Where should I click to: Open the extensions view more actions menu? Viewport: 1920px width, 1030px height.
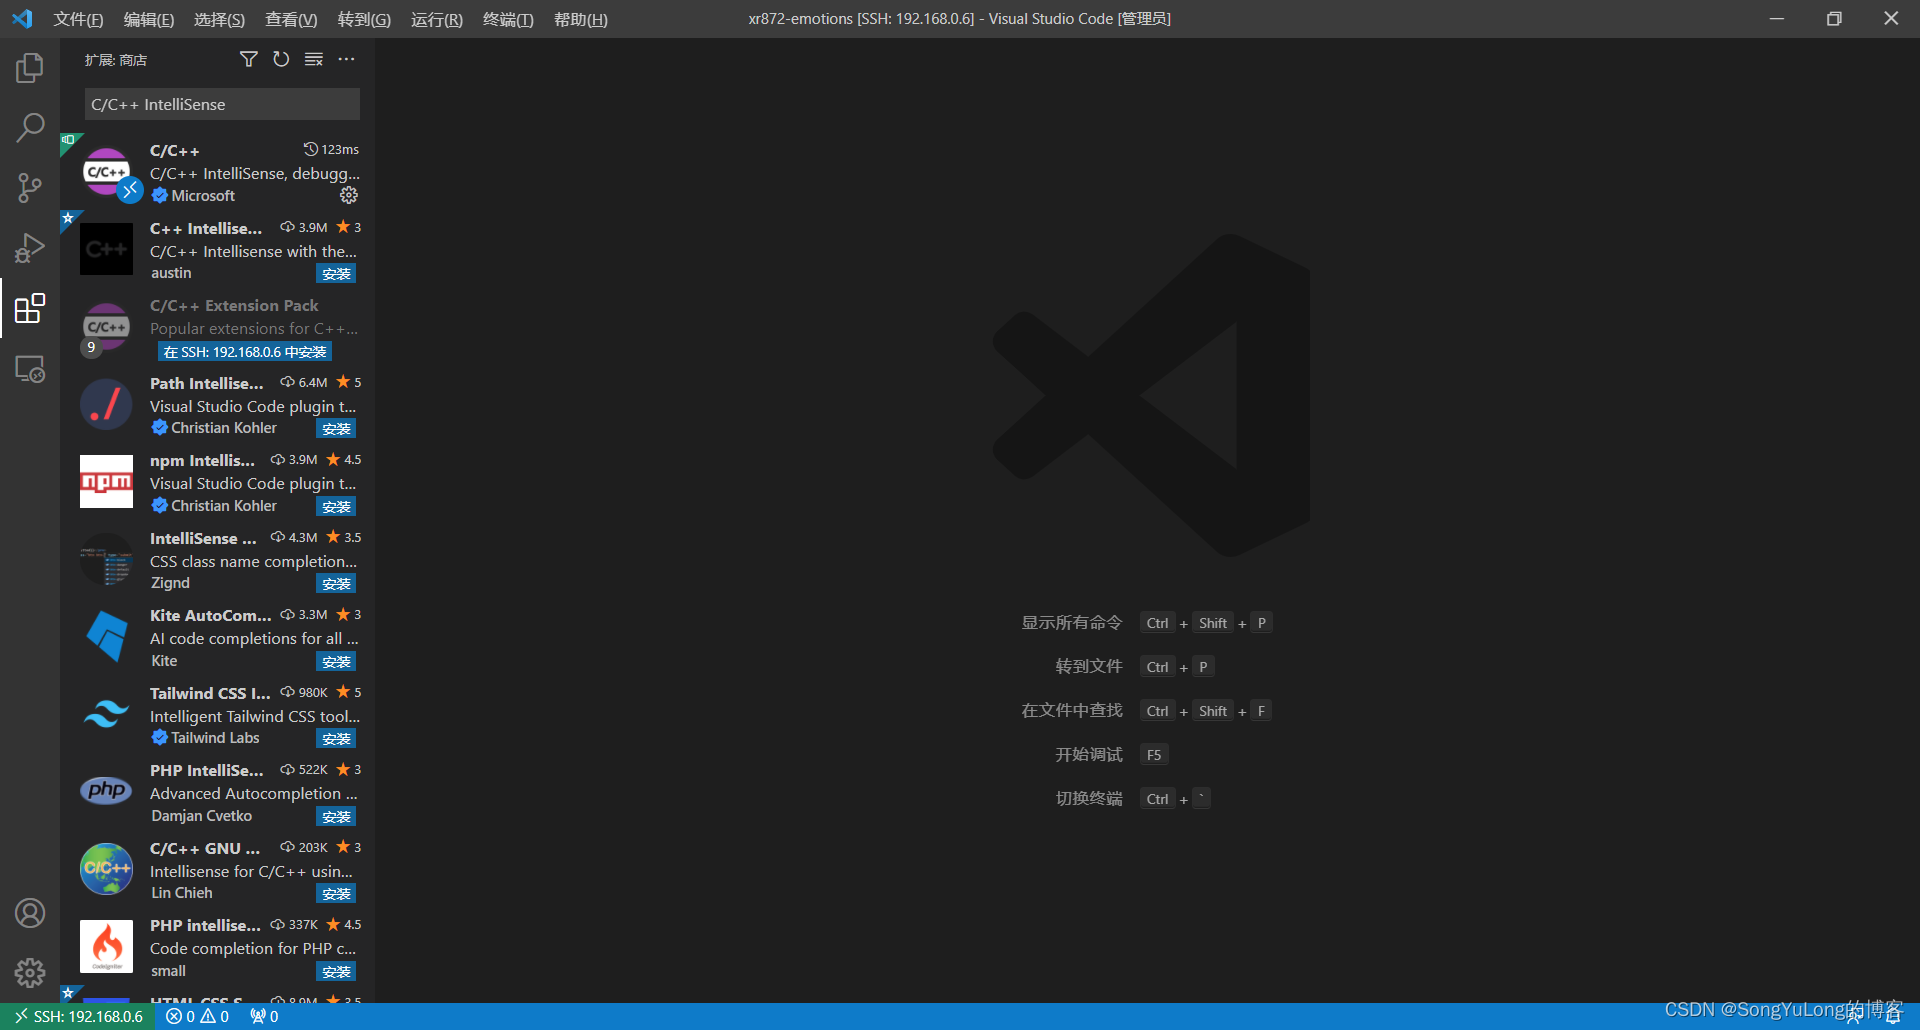[346, 59]
